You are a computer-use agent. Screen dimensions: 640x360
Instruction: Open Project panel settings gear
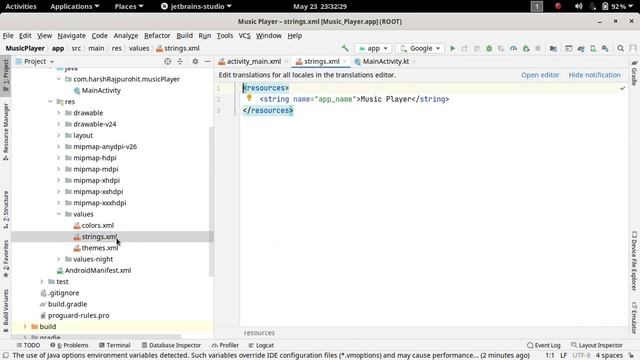pyautogui.click(x=195, y=61)
